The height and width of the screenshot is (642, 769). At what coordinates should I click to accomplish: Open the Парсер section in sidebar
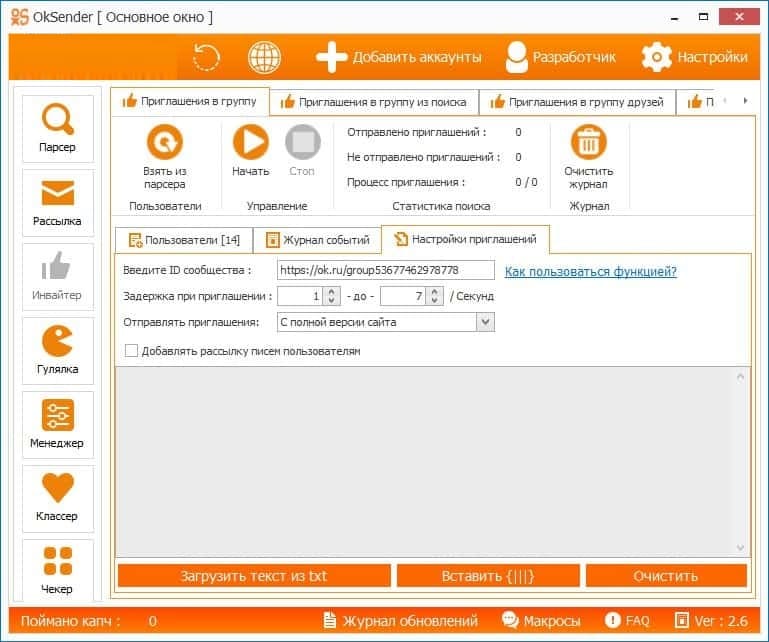[57, 128]
